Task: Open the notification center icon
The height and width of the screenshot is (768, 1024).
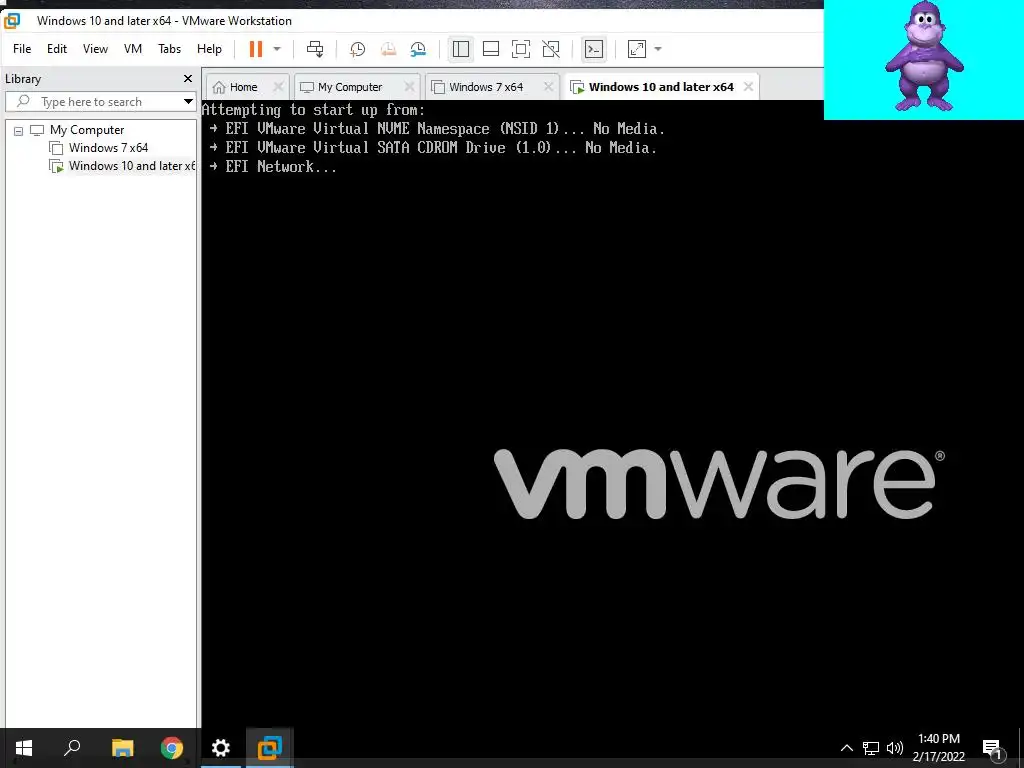Action: pos(992,748)
